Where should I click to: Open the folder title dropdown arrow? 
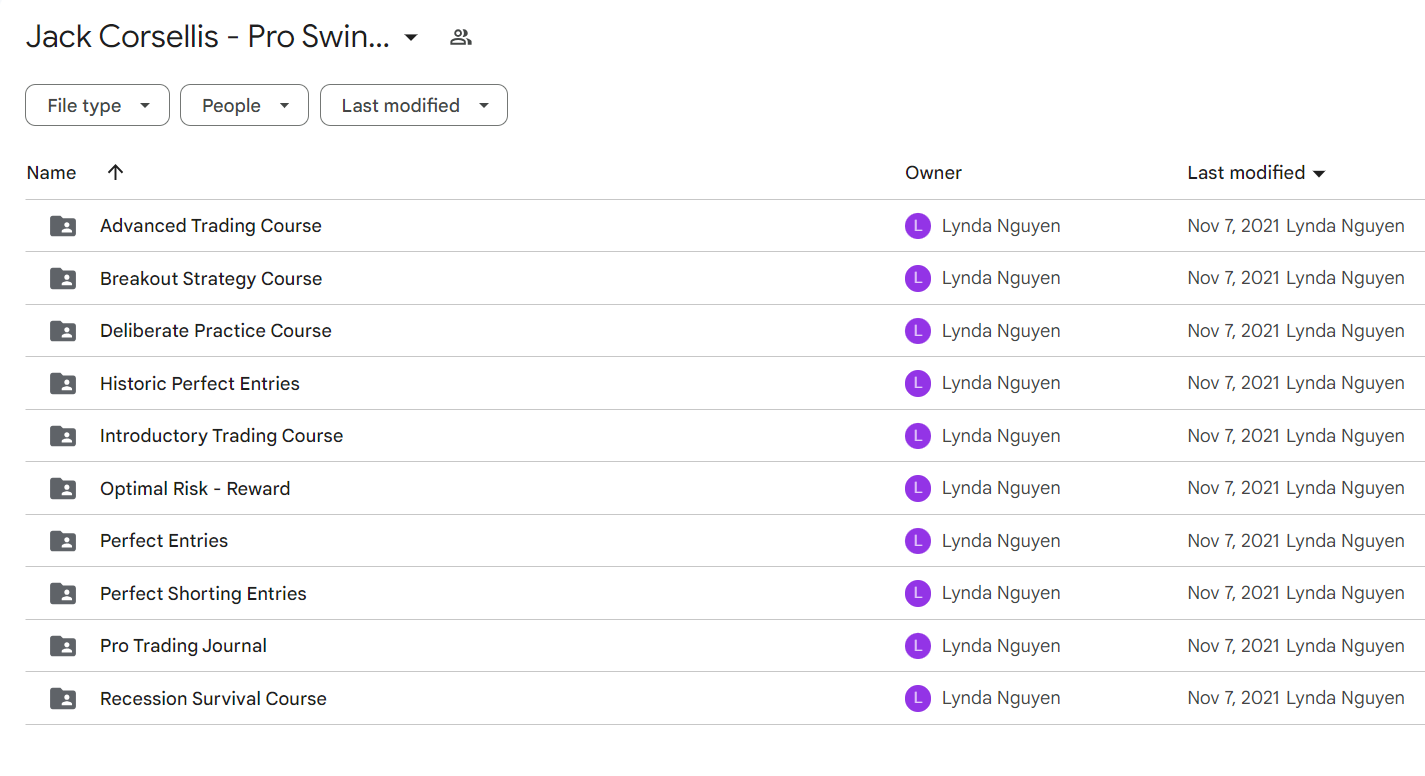[410, 38]
